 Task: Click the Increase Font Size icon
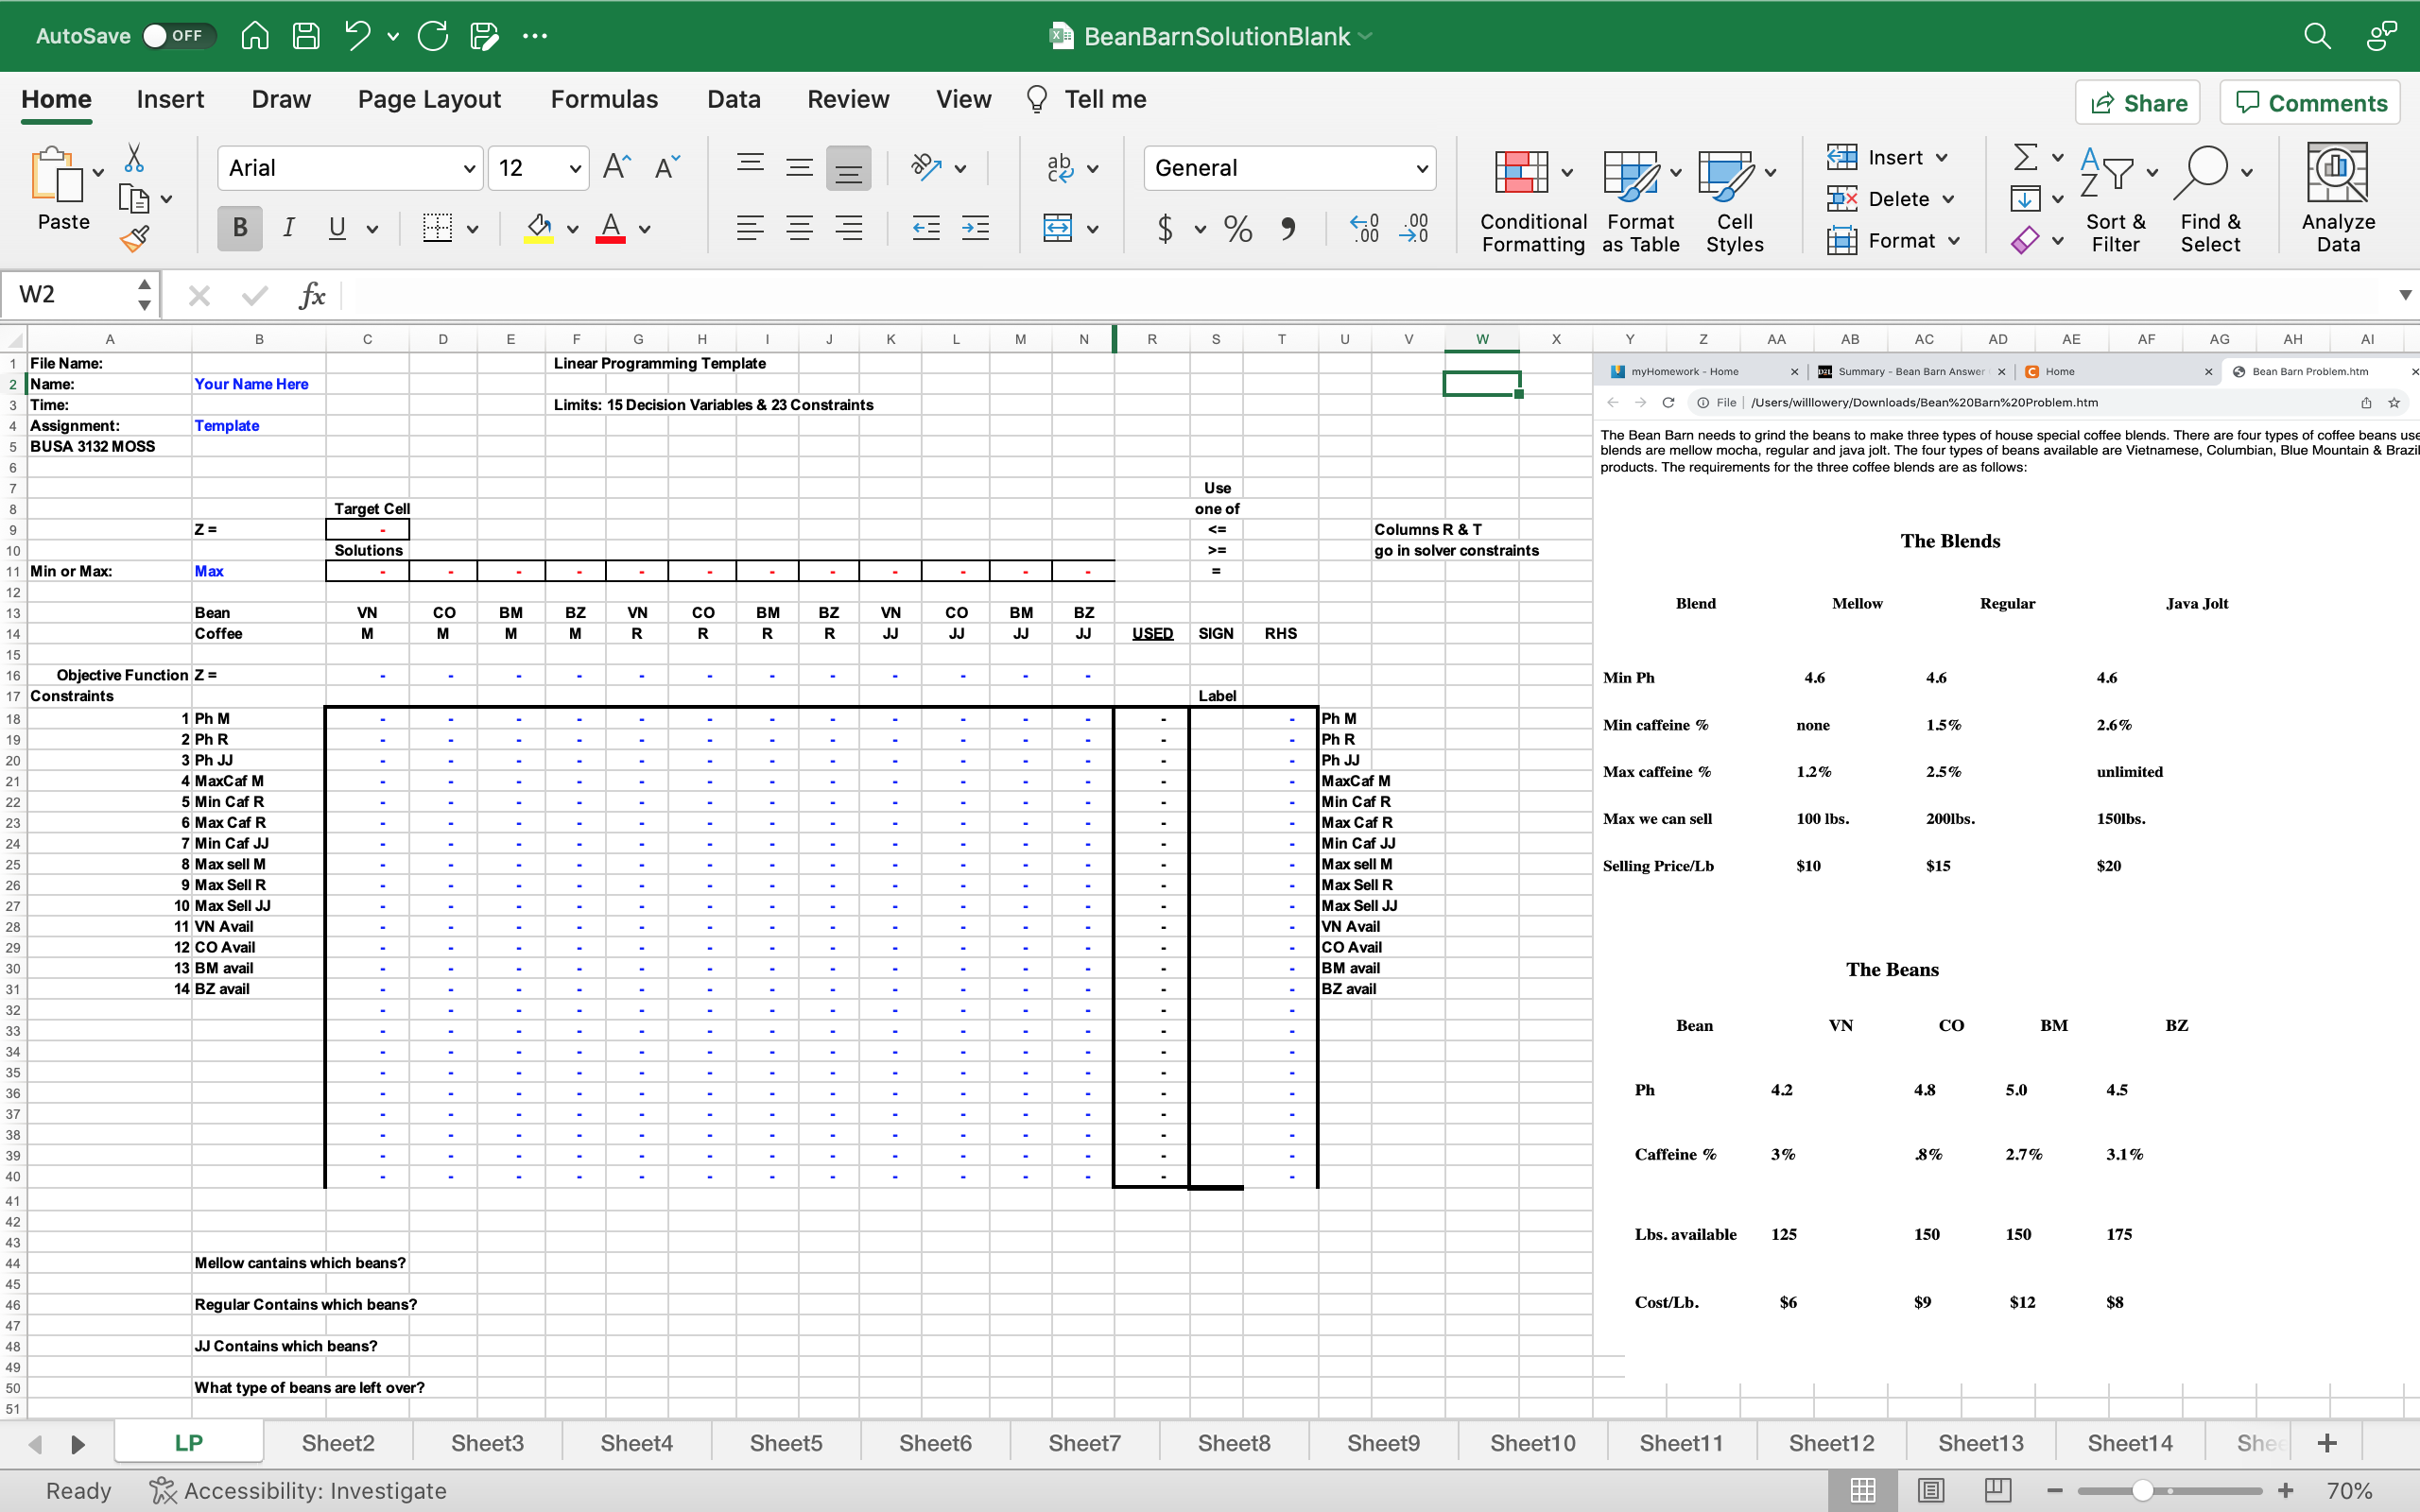click(617, 167)
